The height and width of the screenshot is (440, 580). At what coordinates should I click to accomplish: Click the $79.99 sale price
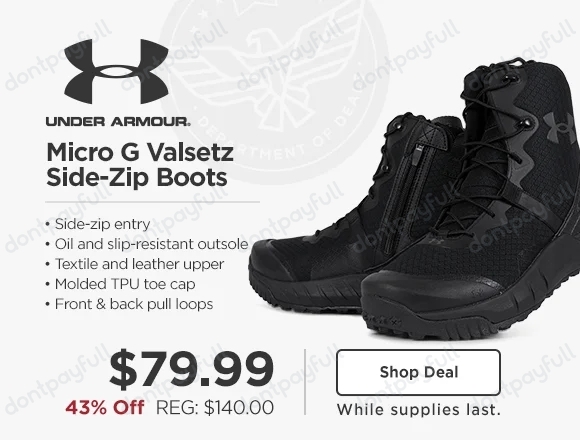click(x=192, y=369)
